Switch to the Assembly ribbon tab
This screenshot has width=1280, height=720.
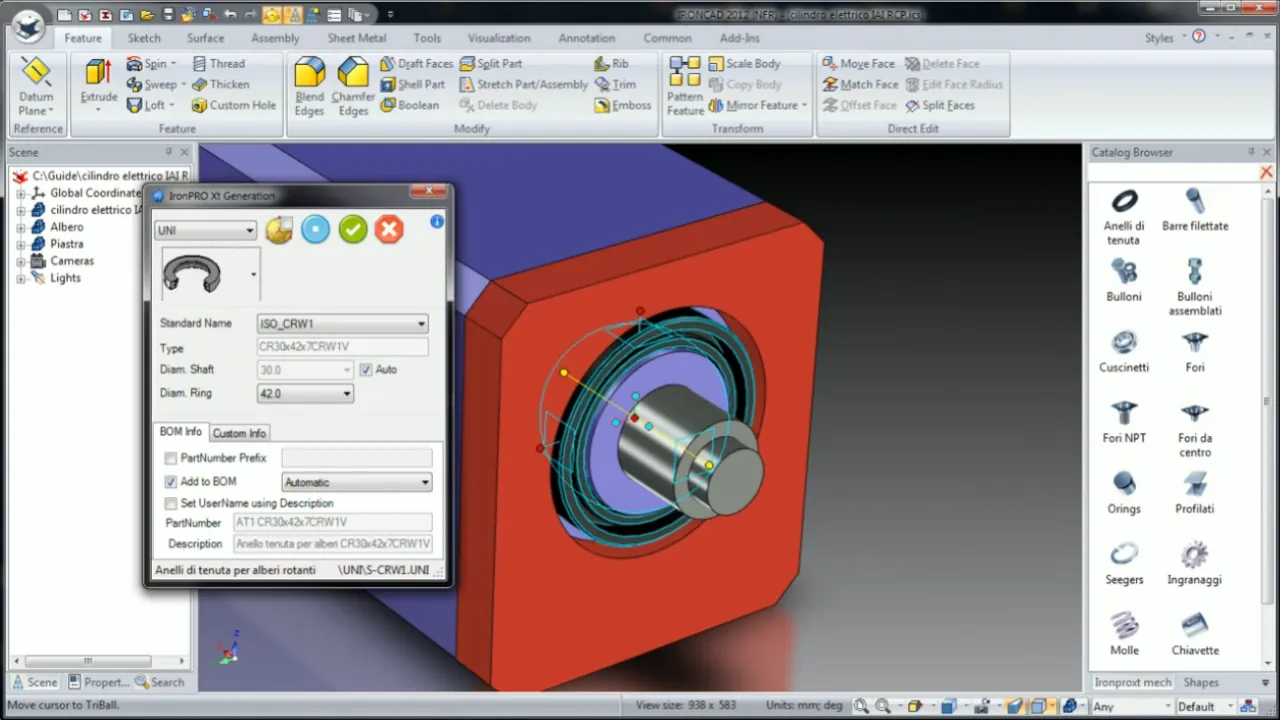point(275,38)
